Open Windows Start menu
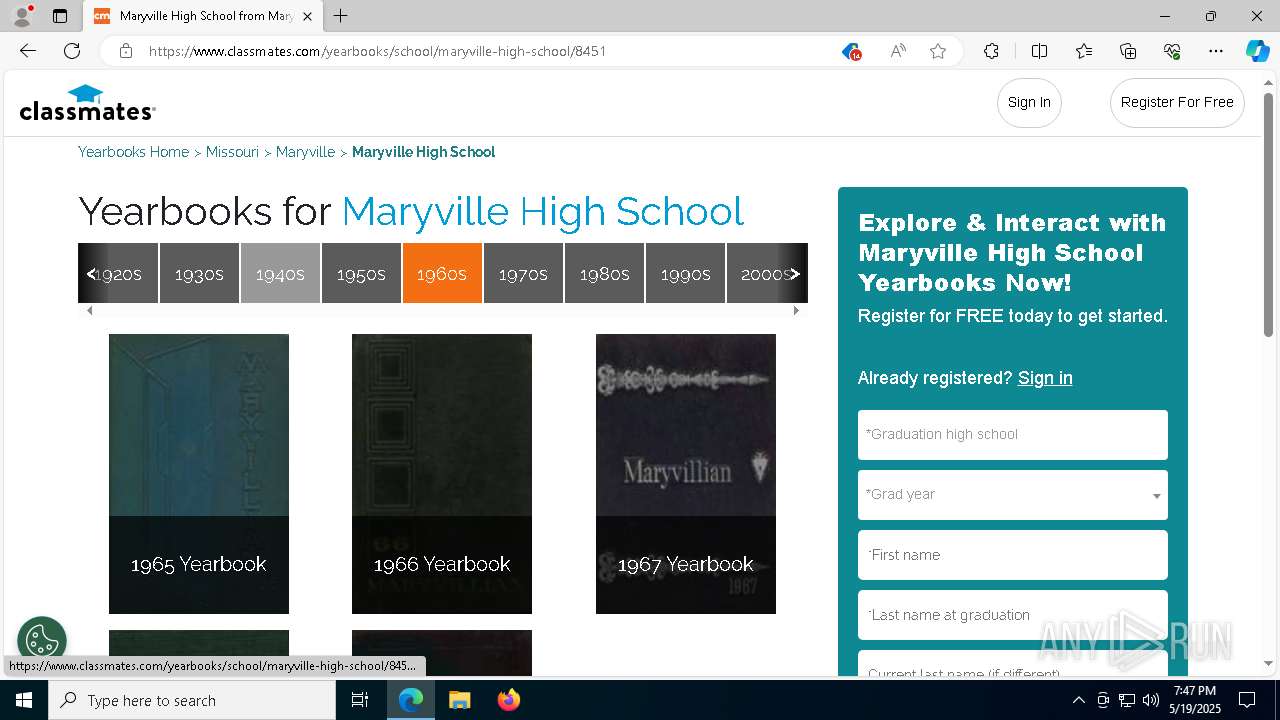The width and height of the screenshot is (1280, 720). [x=24, y=700]
